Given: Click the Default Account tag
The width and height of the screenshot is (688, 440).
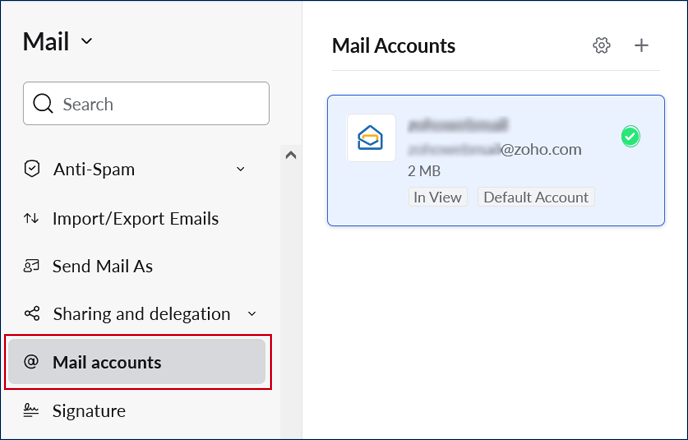Looking at the screenshot, I should click(x=536, y=197).
